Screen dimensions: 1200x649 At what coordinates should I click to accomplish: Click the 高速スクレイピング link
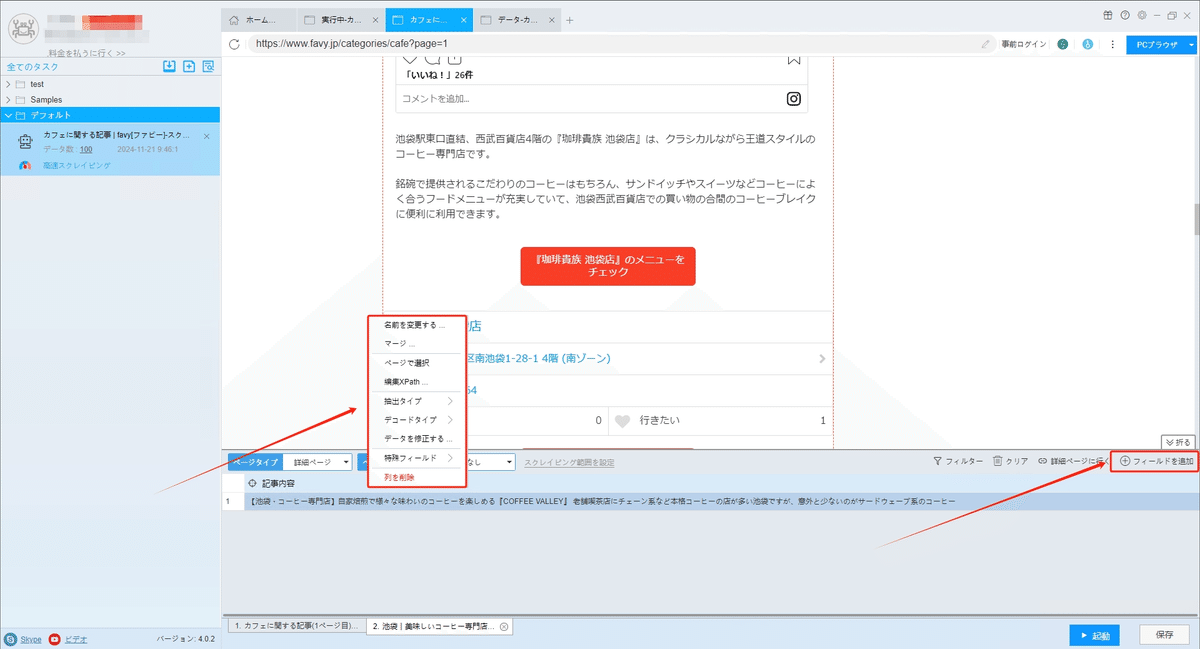(x=77, y=166)
